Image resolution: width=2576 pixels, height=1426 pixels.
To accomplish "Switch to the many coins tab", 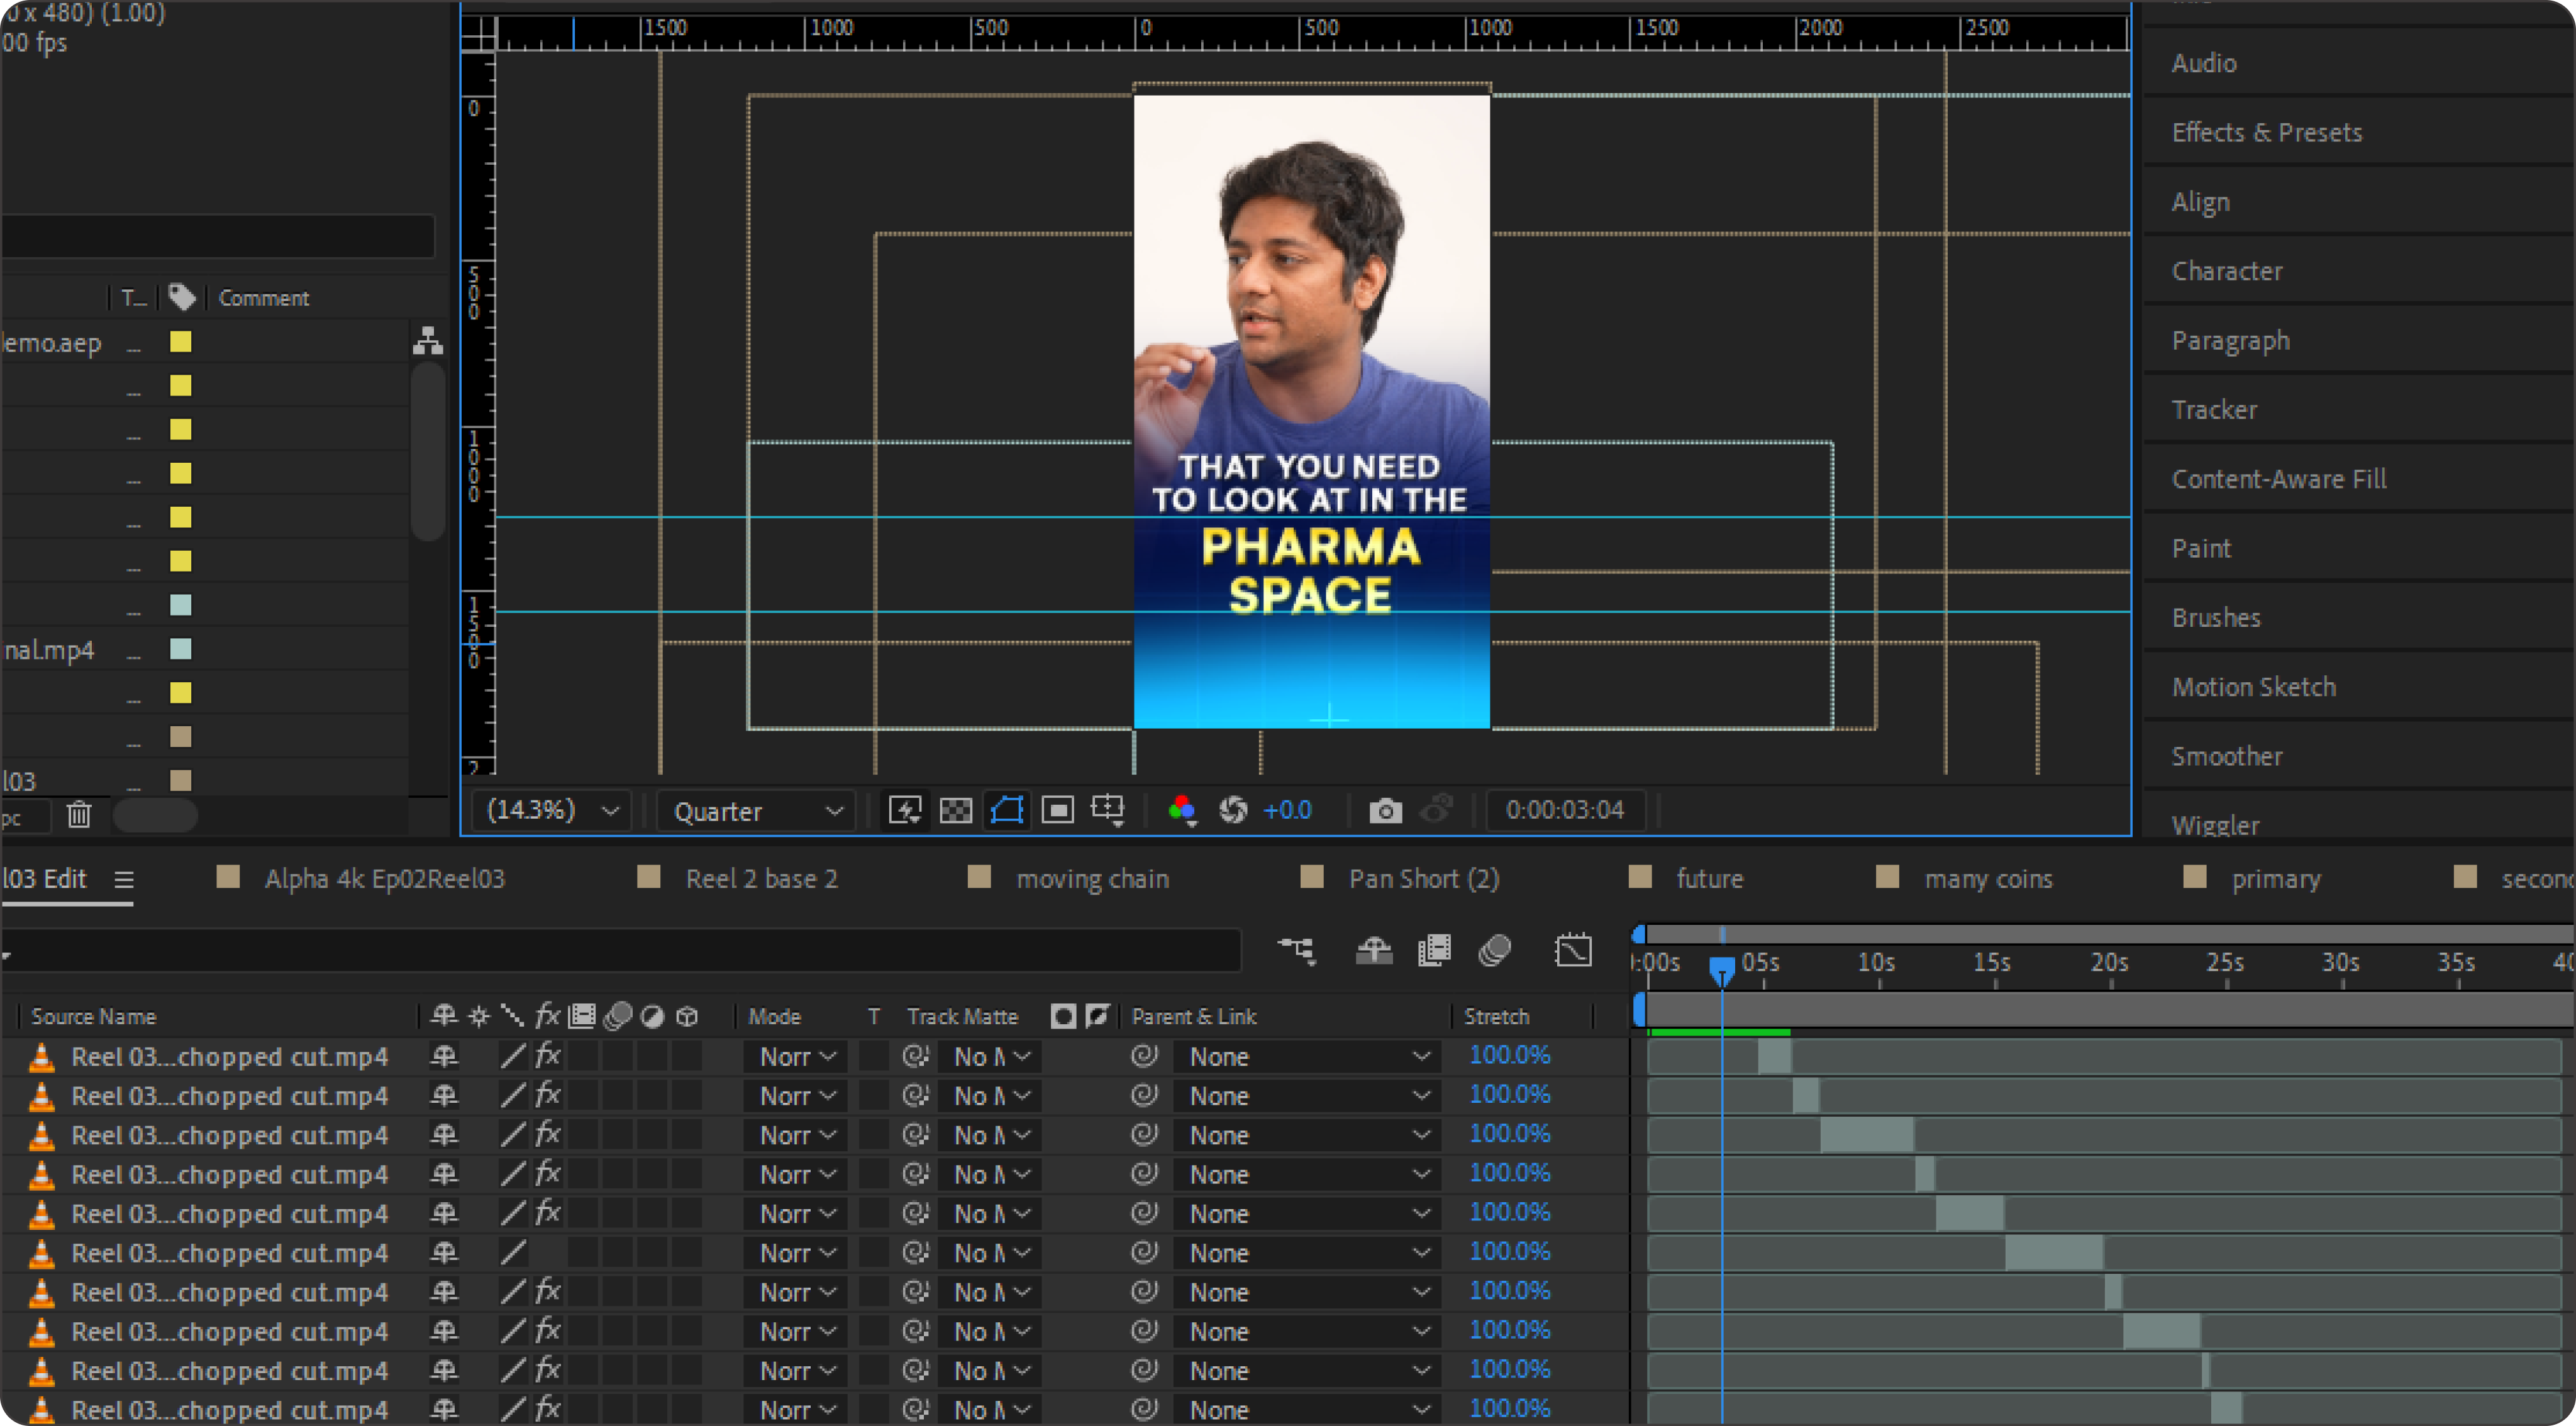I will coord(1988,879).
